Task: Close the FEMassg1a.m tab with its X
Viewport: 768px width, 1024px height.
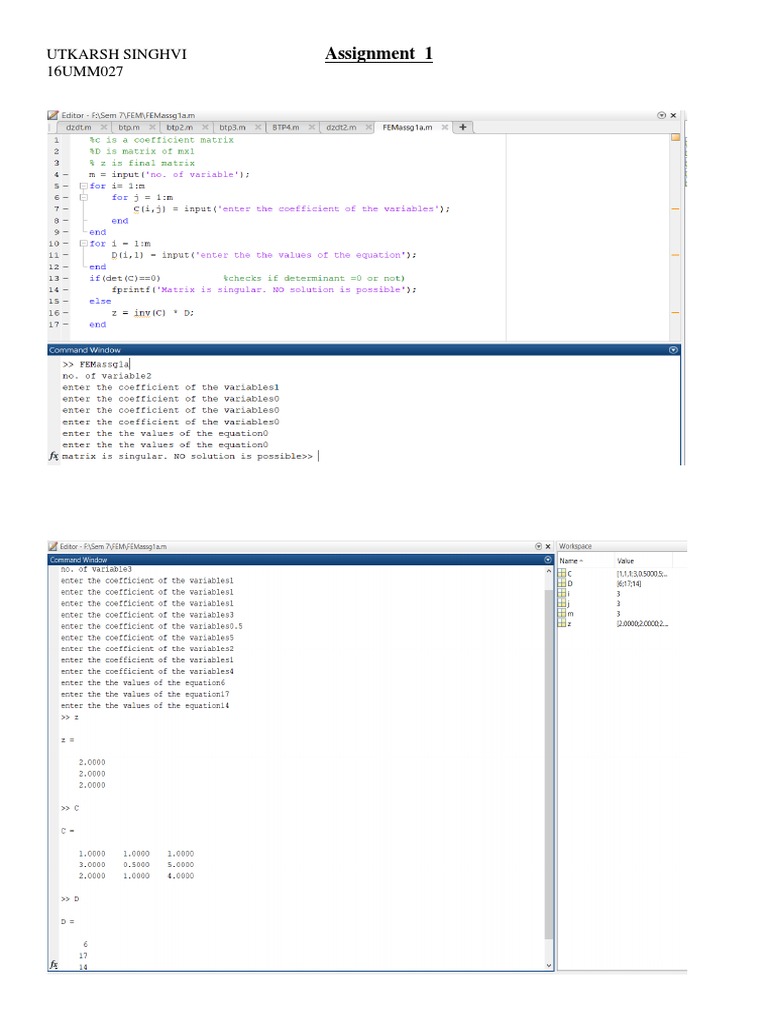Action: 445,127
